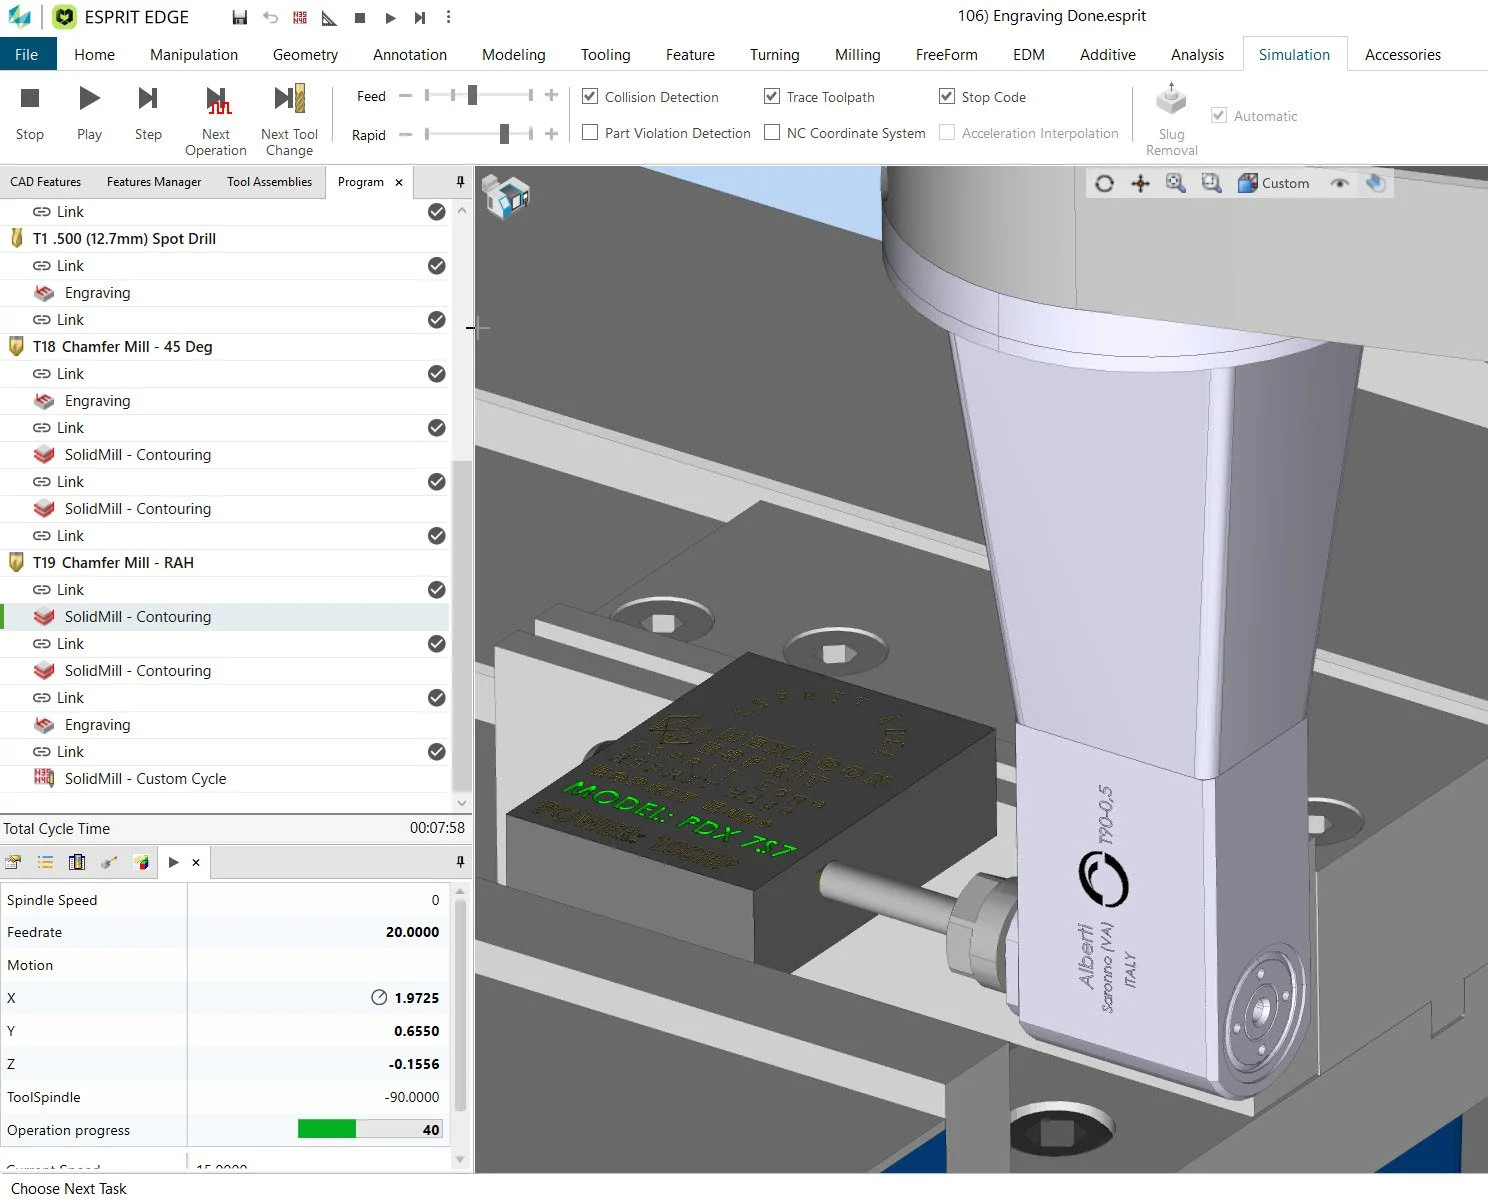Select T19 Chamfer Mill - RAH tool

coord(113,563)
